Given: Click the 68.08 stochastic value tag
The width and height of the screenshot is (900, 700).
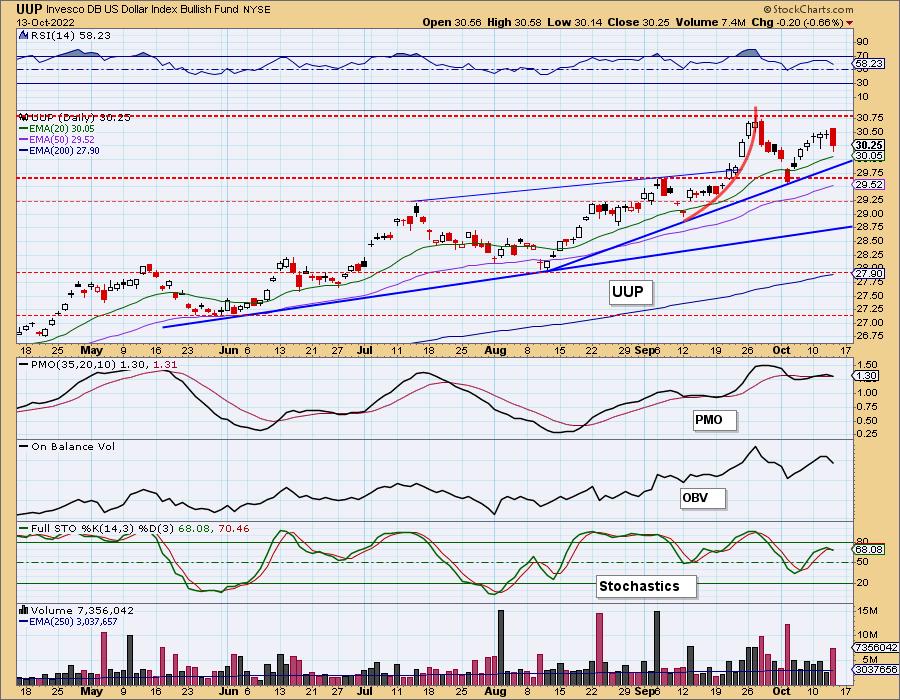Looking at the screenshot, I should [869, 550].
